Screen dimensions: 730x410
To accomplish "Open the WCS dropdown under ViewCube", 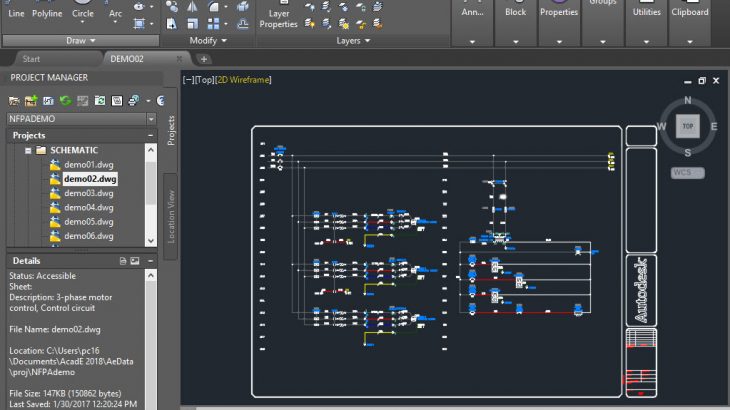I will [x=688, y=173].
